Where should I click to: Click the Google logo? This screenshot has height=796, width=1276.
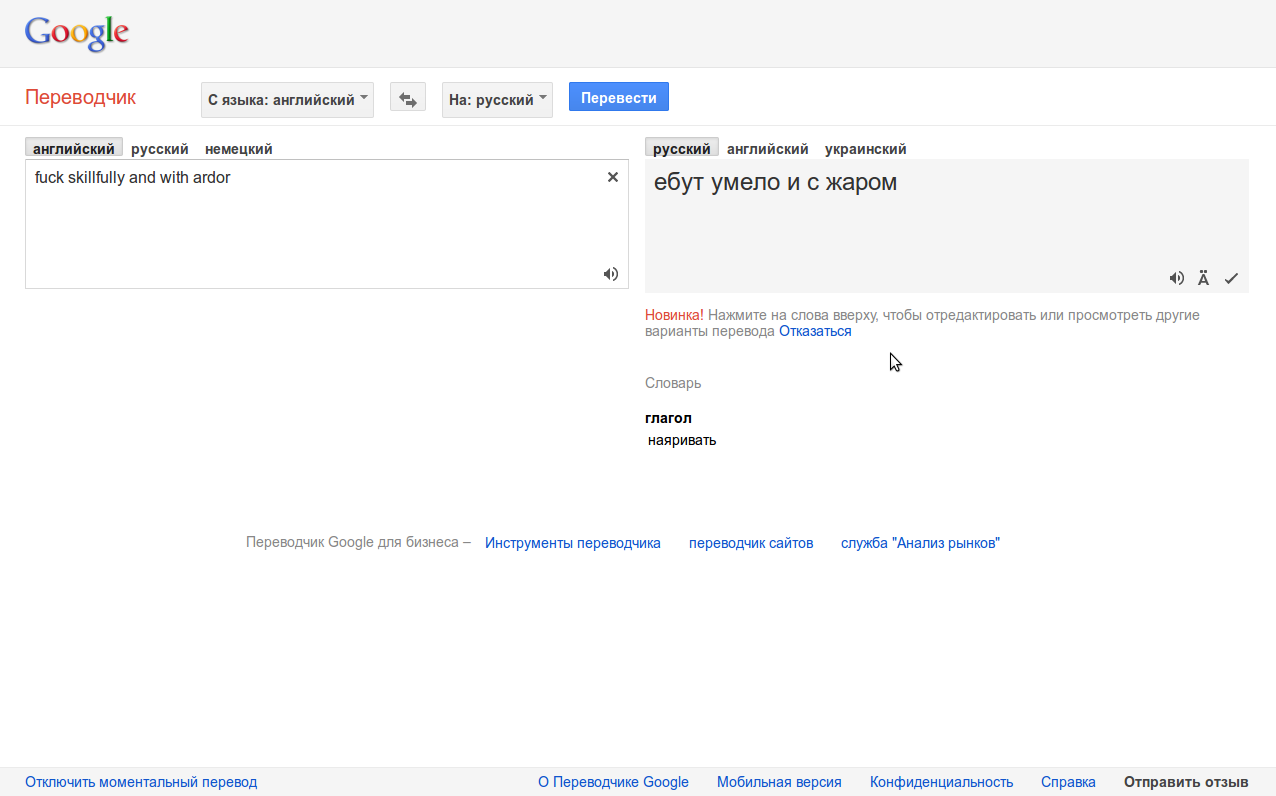pyautogui.click(x=77, y=34)
